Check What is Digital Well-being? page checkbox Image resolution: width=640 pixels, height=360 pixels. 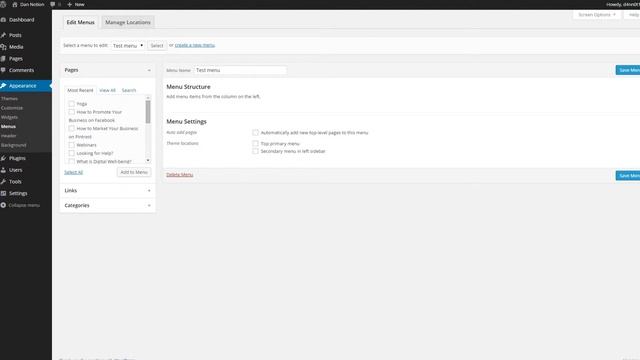[71, 161]
